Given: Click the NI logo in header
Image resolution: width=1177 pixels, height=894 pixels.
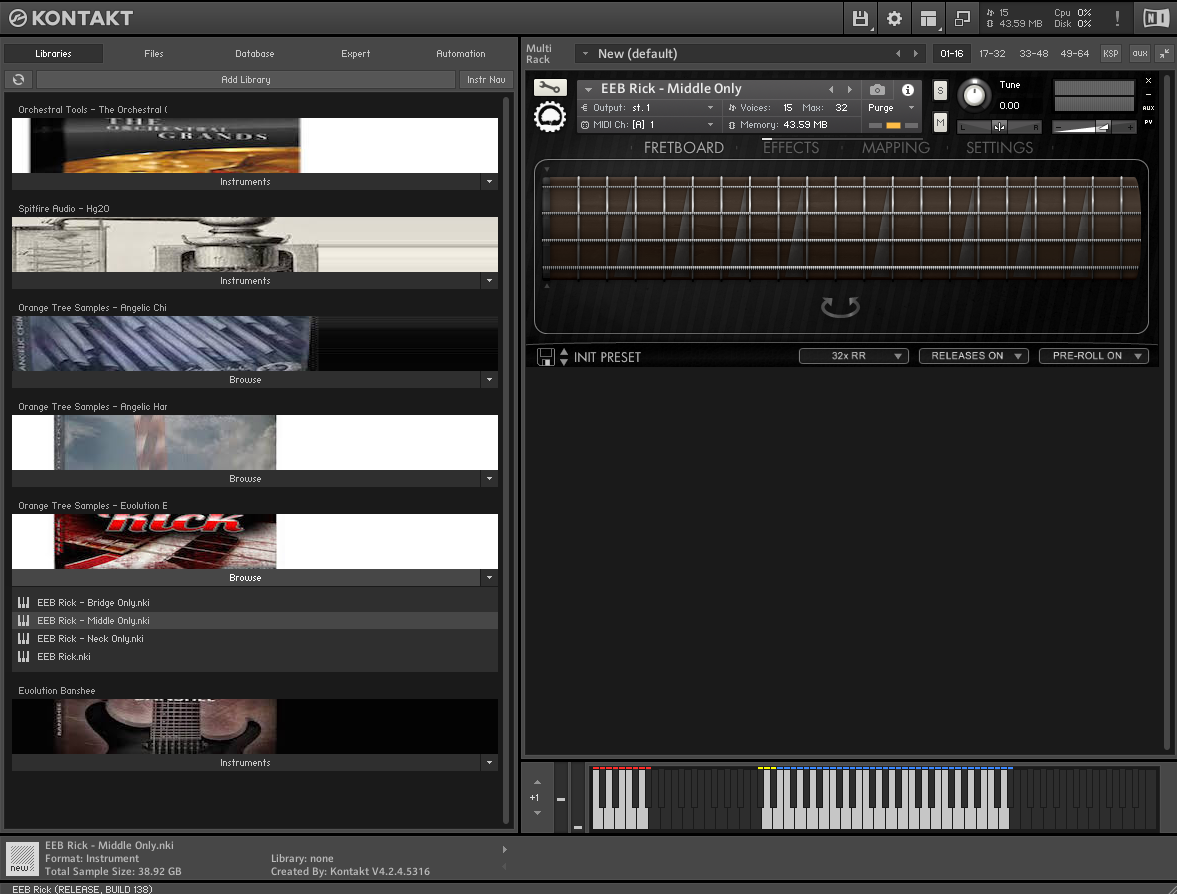Looking at the screenshot, I should tap(1156, 18).
